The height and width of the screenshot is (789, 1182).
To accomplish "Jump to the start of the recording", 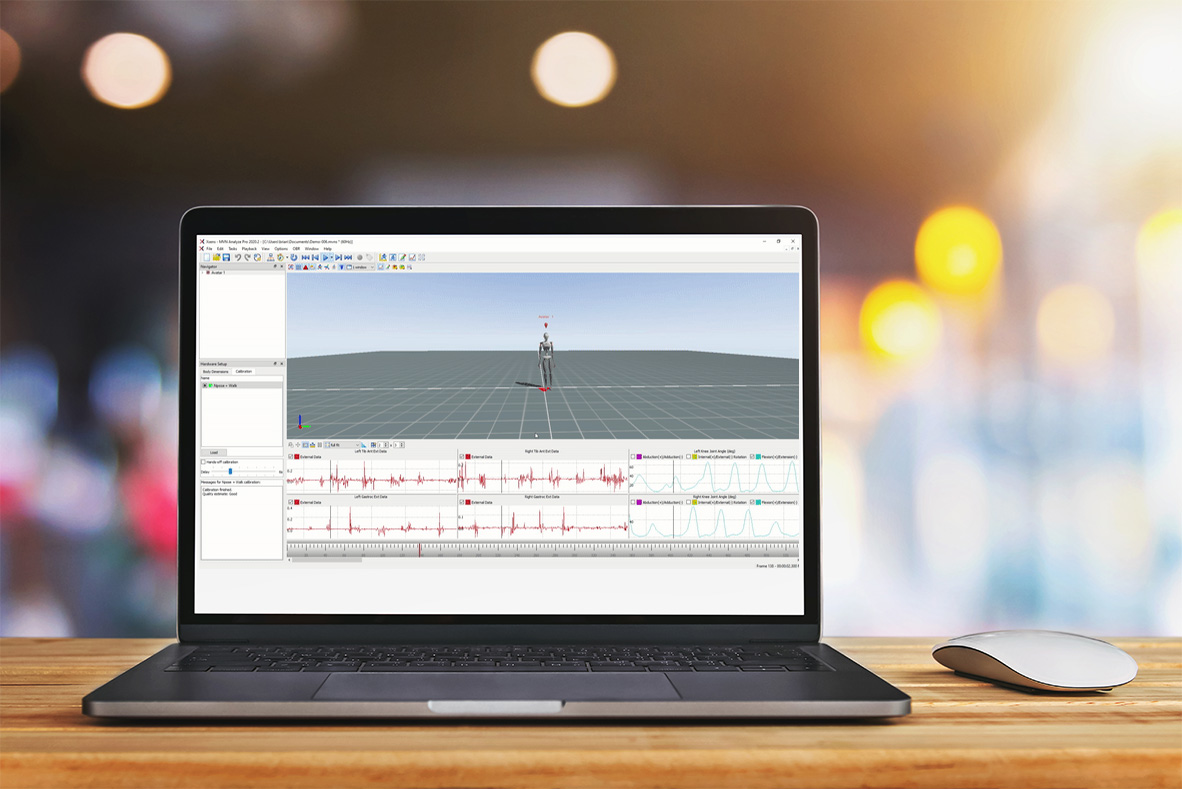I will pos(305,258).
